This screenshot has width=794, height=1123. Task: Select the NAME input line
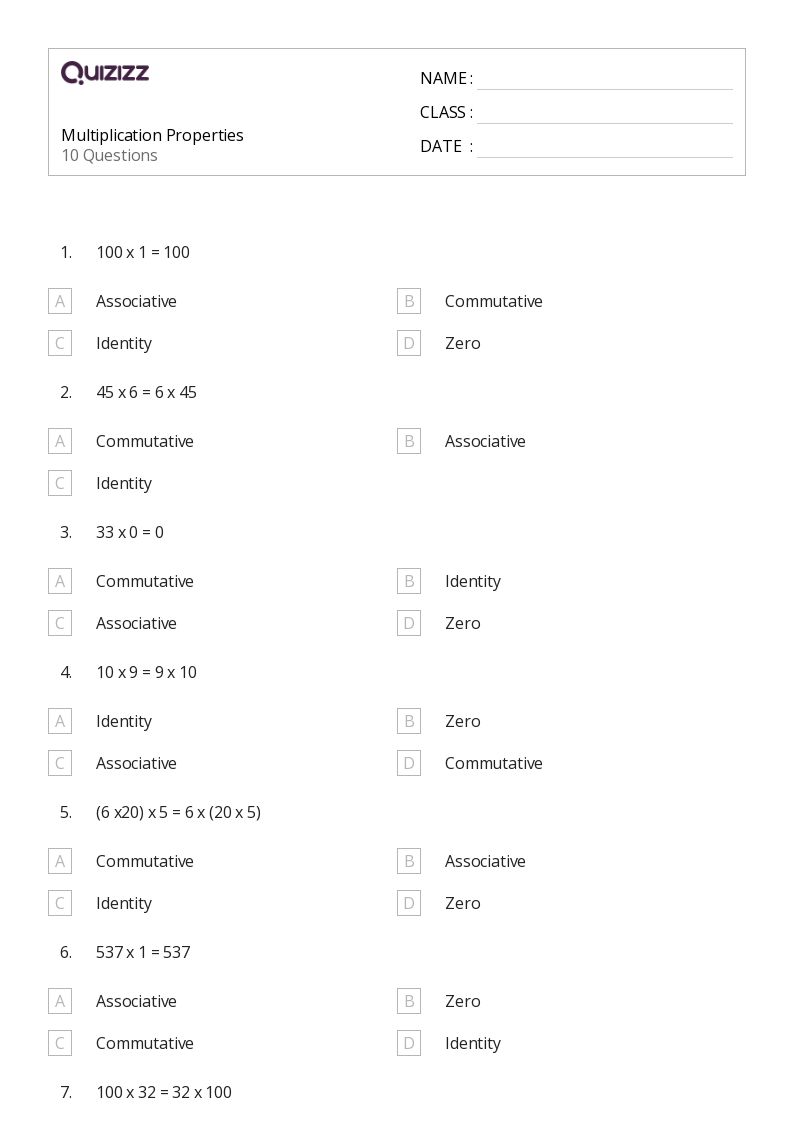click(x=605, y=79)
